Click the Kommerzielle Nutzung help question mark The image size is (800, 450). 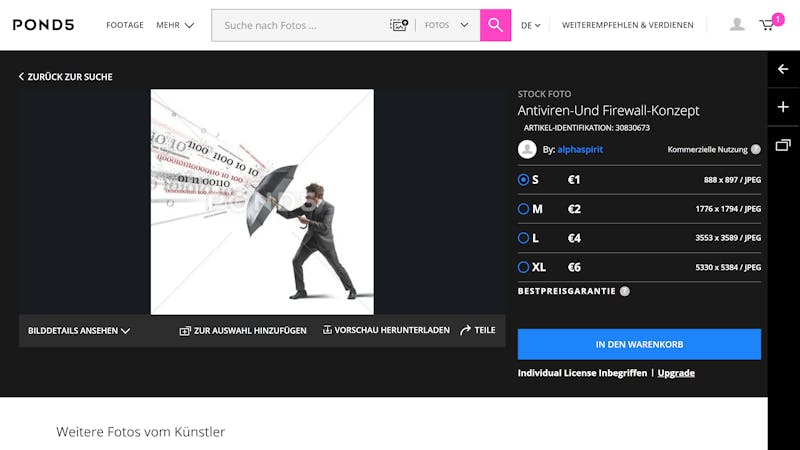point(756,149)
